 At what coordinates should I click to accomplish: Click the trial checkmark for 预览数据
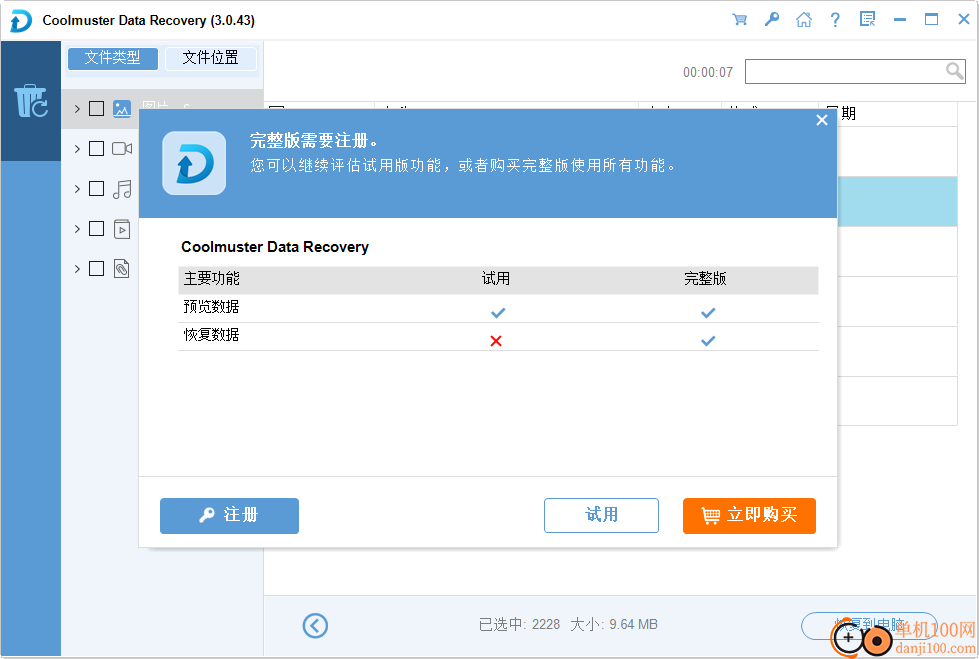point(498,312)
